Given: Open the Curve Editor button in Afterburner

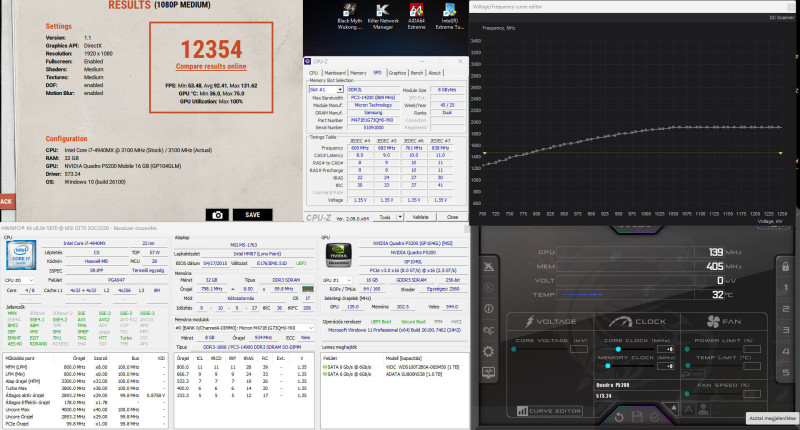Looking at the screenshot, I should [x=549, y=411].
